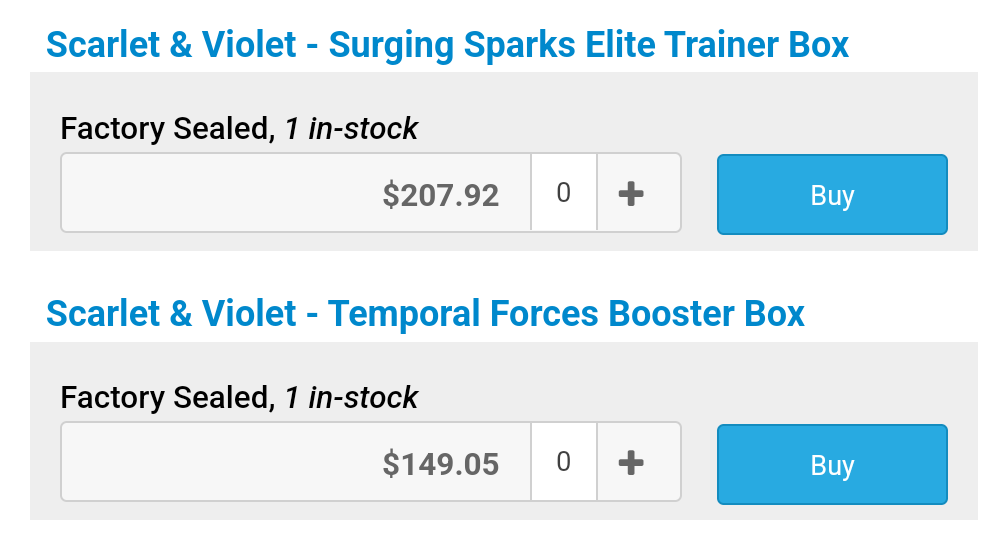Screen dimensions: 1008x542
Task: Open Temporal Forces Booster Box product link
Action: click(425, 314)
